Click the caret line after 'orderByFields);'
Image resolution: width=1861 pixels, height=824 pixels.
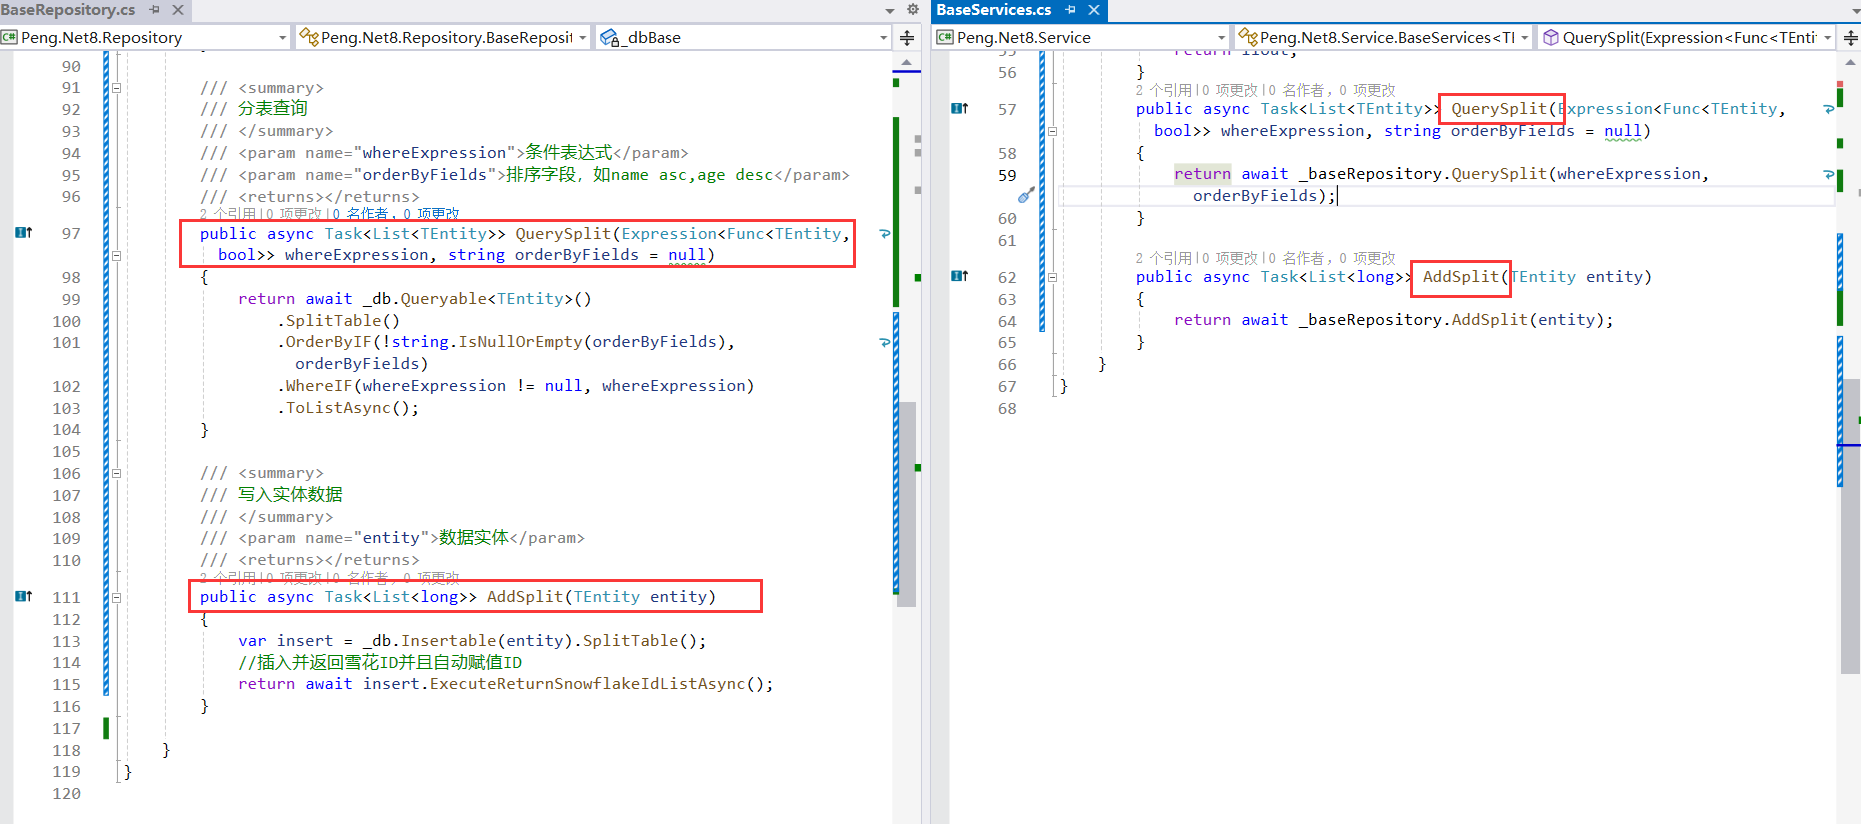(x=1338, y=196)
